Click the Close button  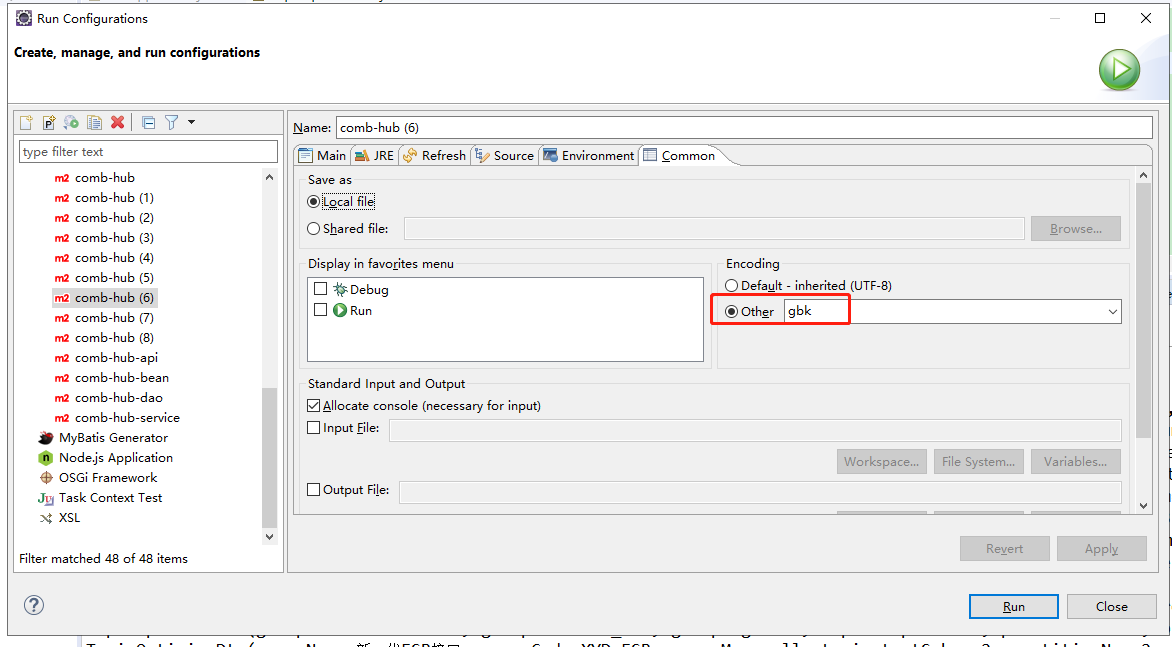click(x=1111, y=607)
